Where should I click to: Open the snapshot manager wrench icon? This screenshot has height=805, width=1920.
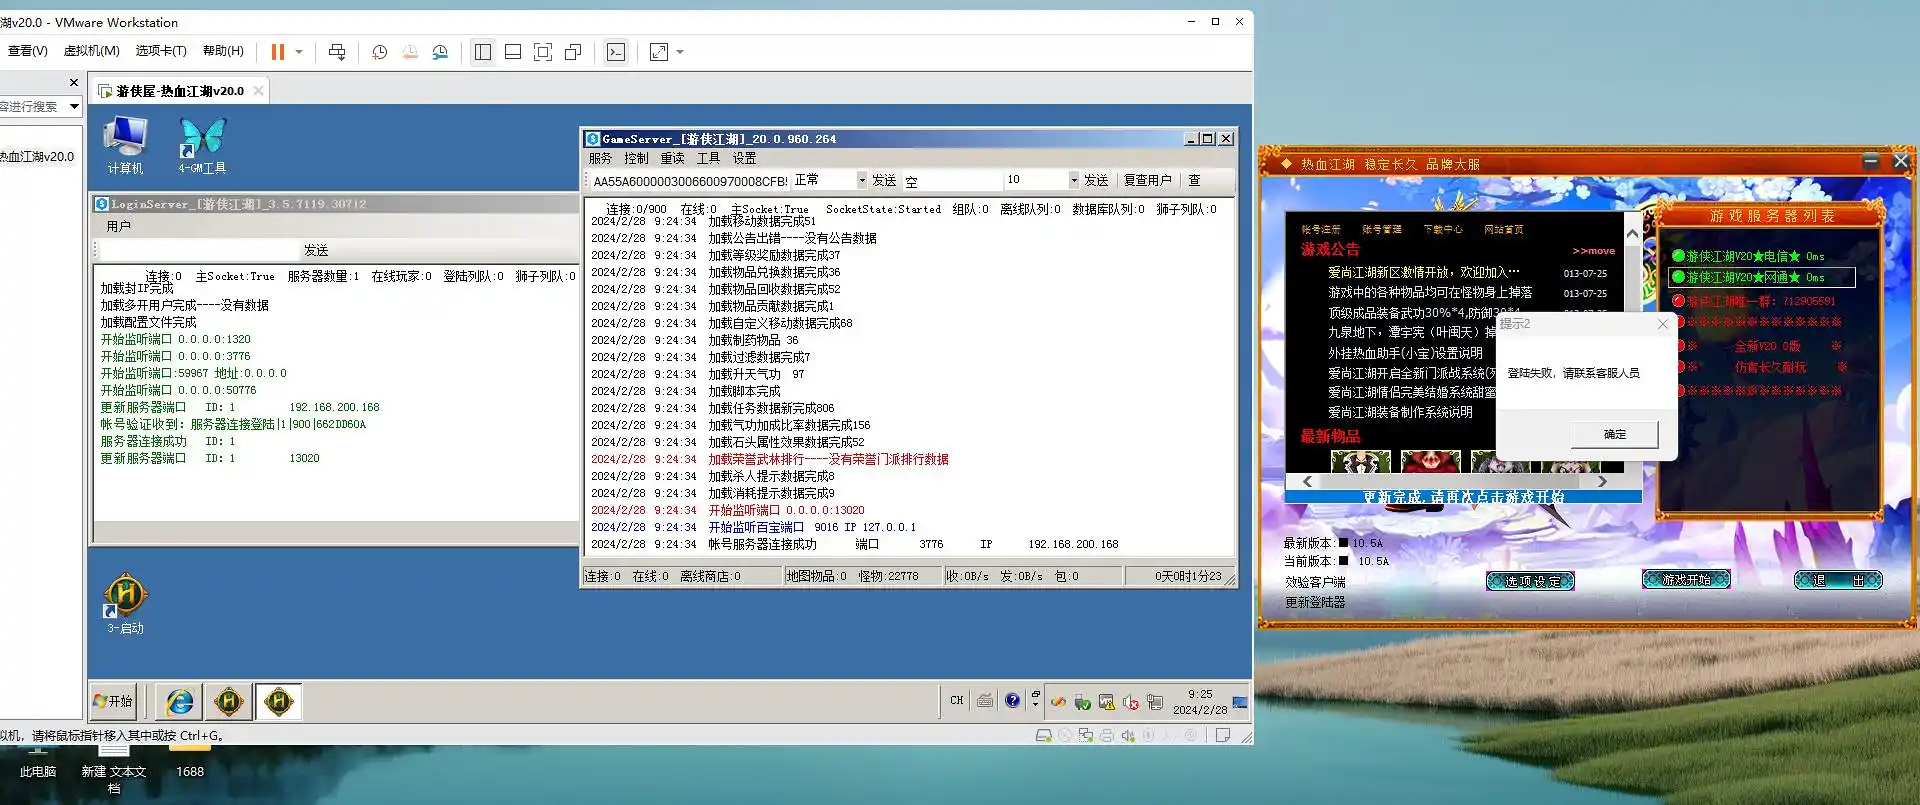pos(440,52)
